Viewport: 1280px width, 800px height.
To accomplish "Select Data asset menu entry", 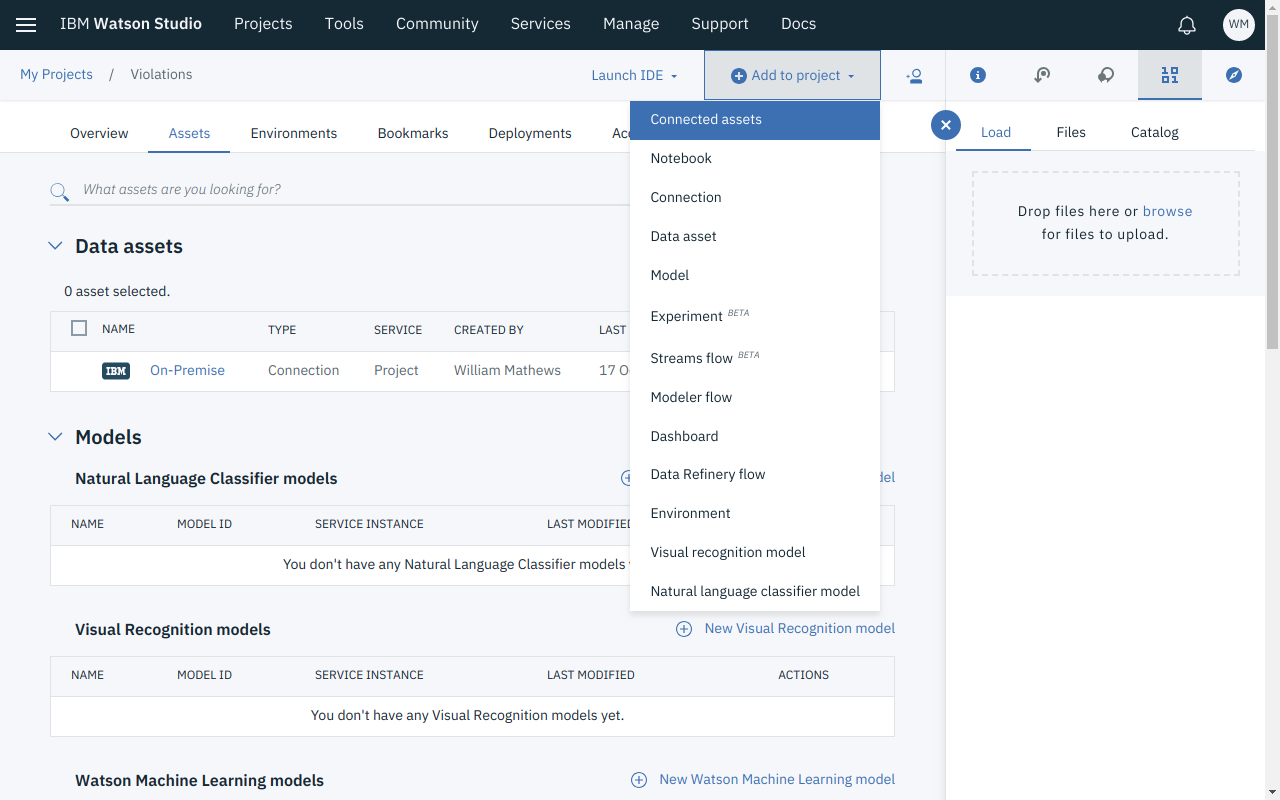I will point(755,236).
